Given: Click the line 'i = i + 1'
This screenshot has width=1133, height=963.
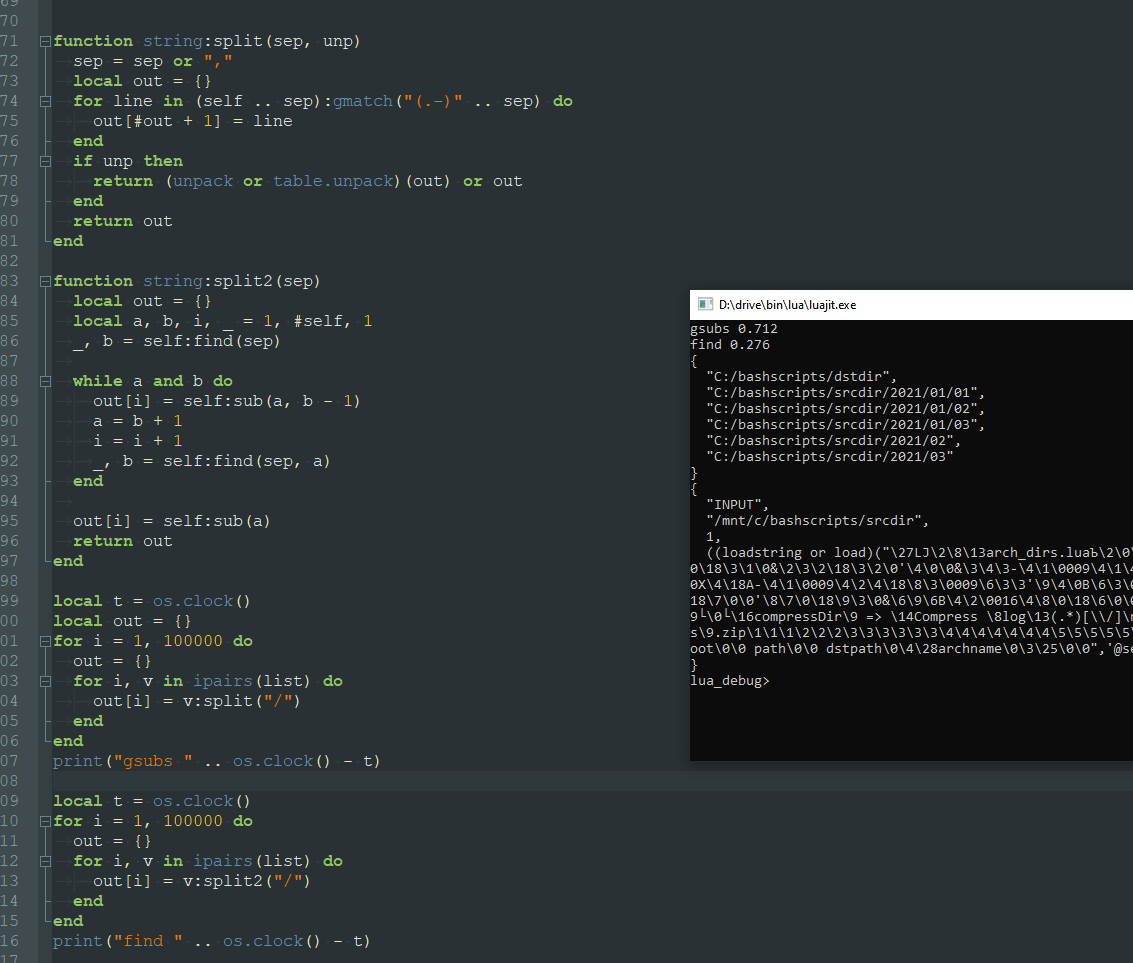Looking at the screenshot, I should click(137, 441).
